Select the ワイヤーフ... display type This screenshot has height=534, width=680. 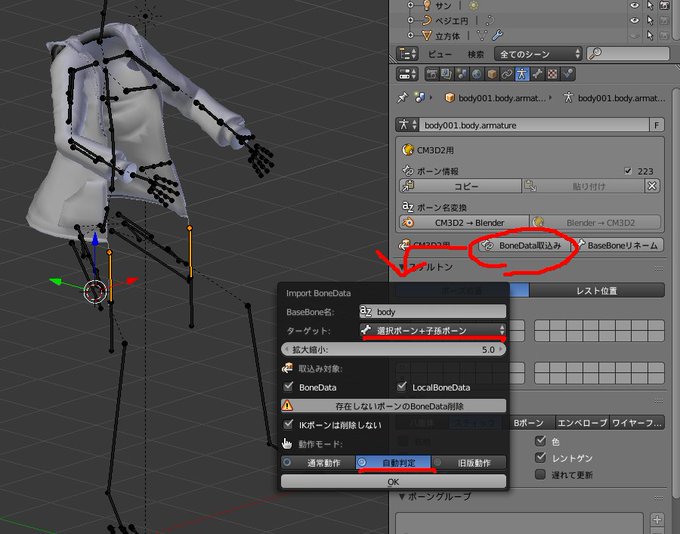tap(637, 423)
